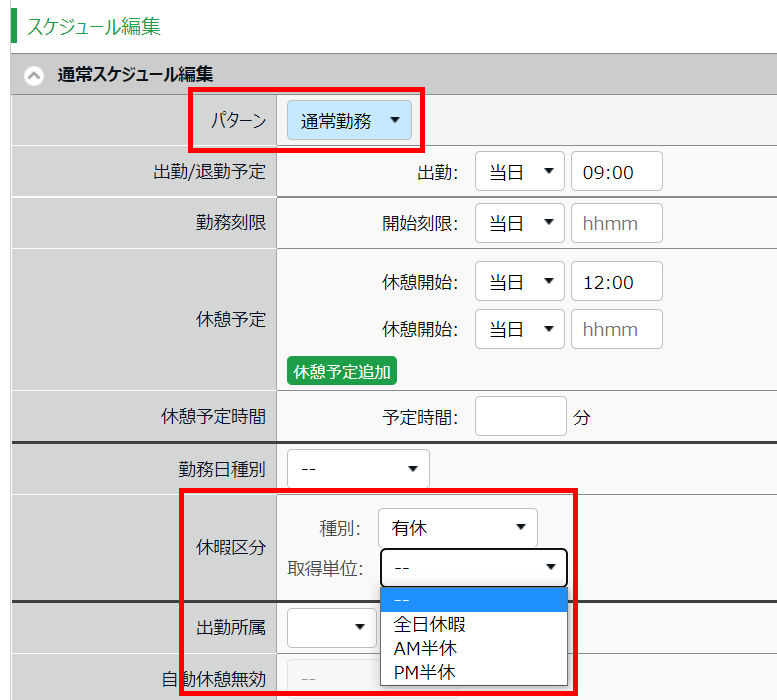The height and width of the screenshot is (700, 777).
Task: Select the blank -- option in list
Action: point(473,599)
